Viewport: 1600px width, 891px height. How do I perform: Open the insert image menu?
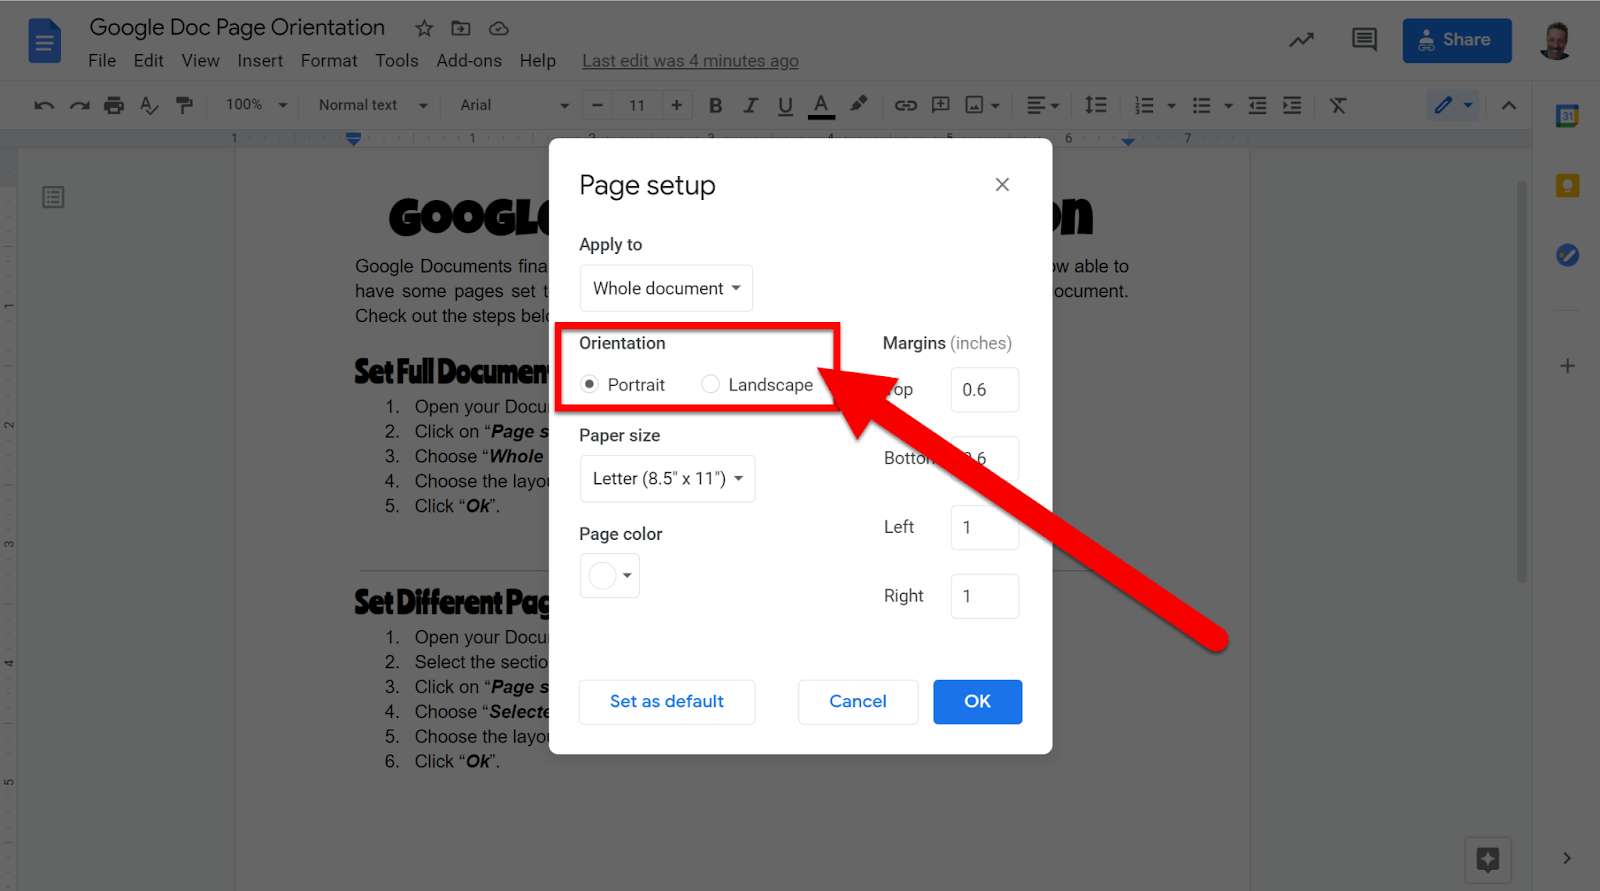(x=982, y=105)
